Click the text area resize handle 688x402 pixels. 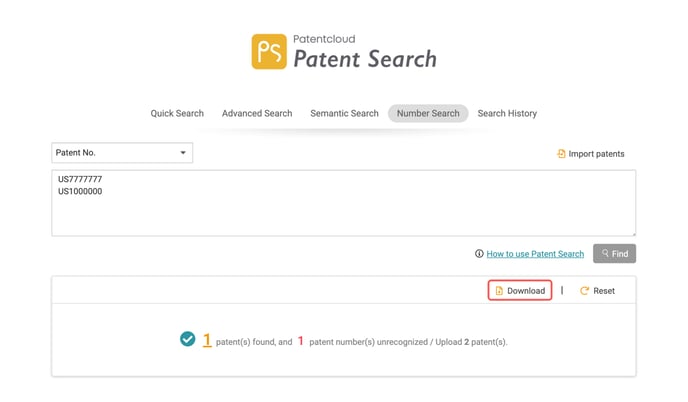pyautogui.click(x=633, y=233)
